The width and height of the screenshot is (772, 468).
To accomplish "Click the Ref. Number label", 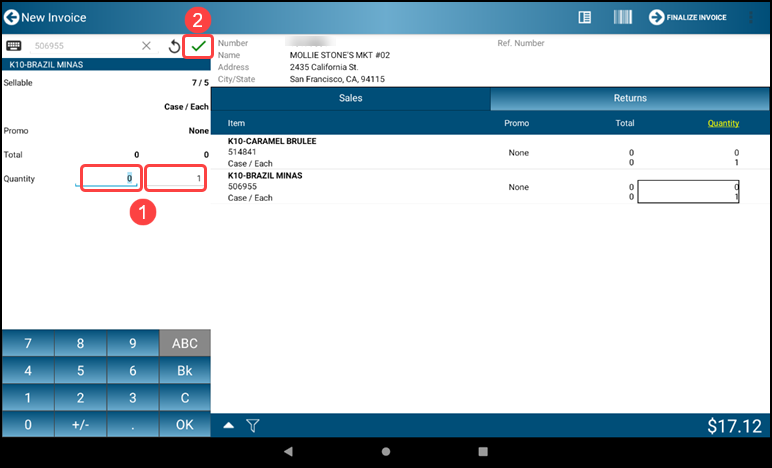I will [521, 43].
